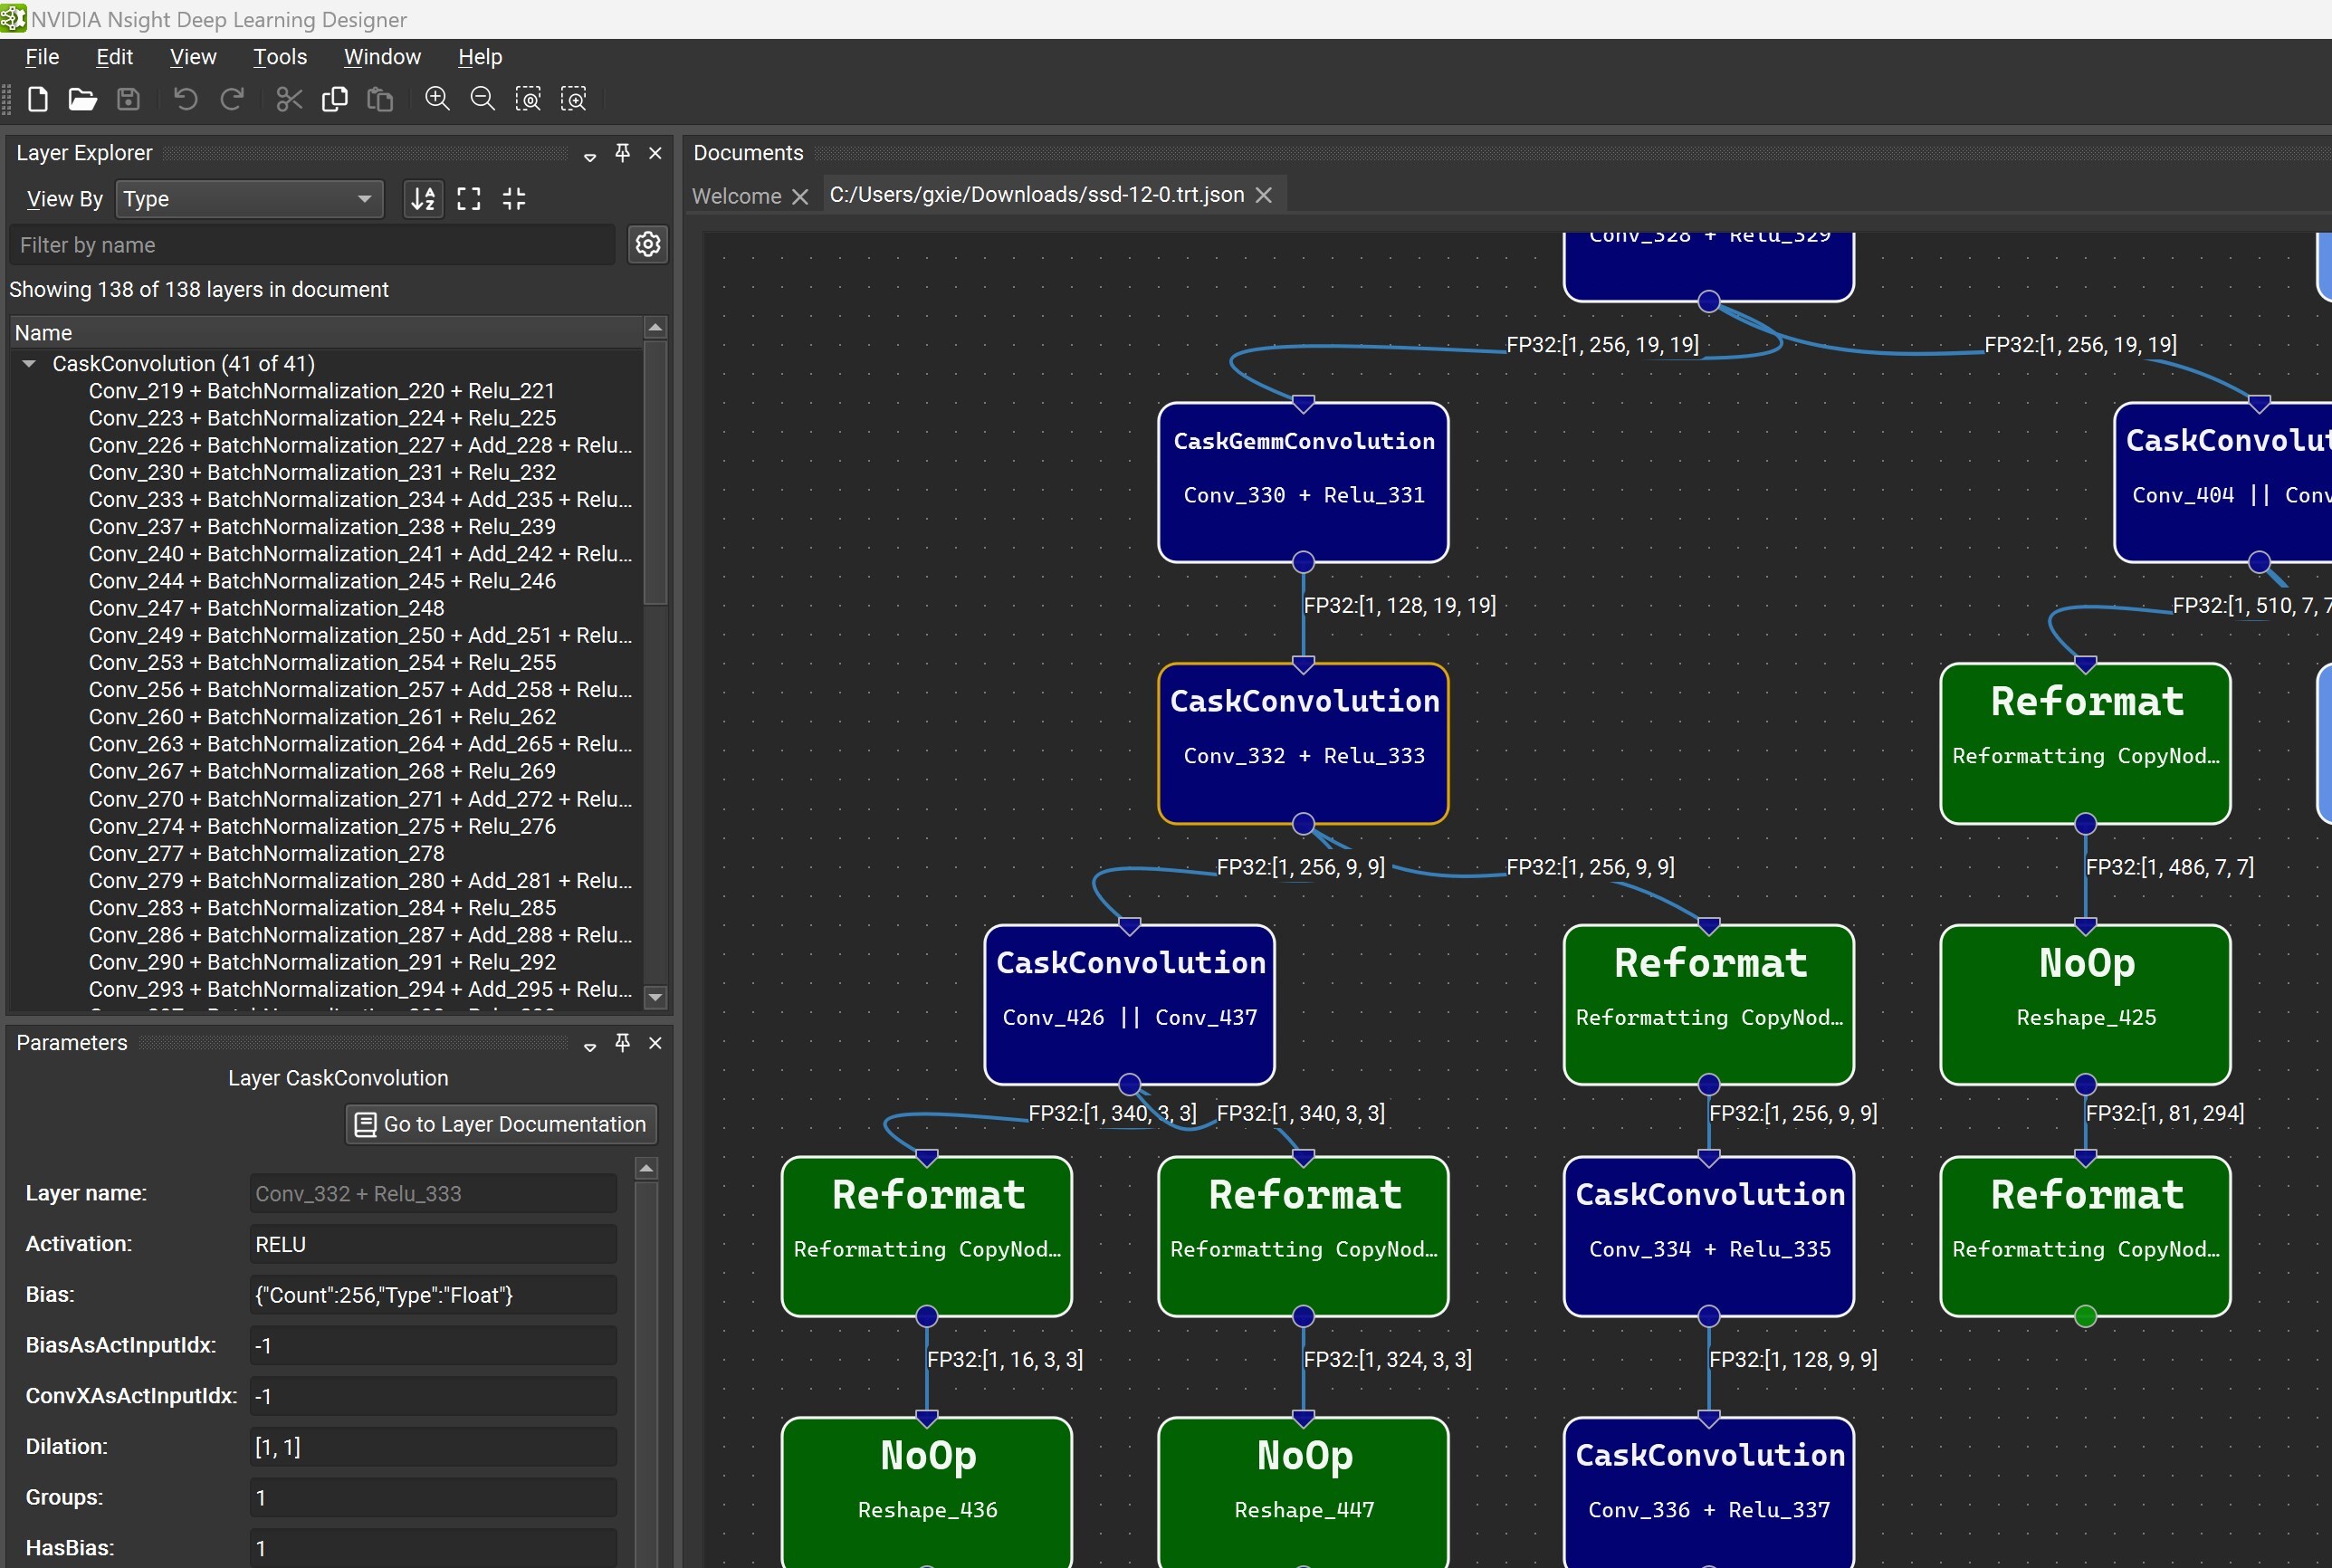Open filter settings gear in Layer Explorer
The height and width of the screenshot is (1568, 2332).
pos(648,244)
